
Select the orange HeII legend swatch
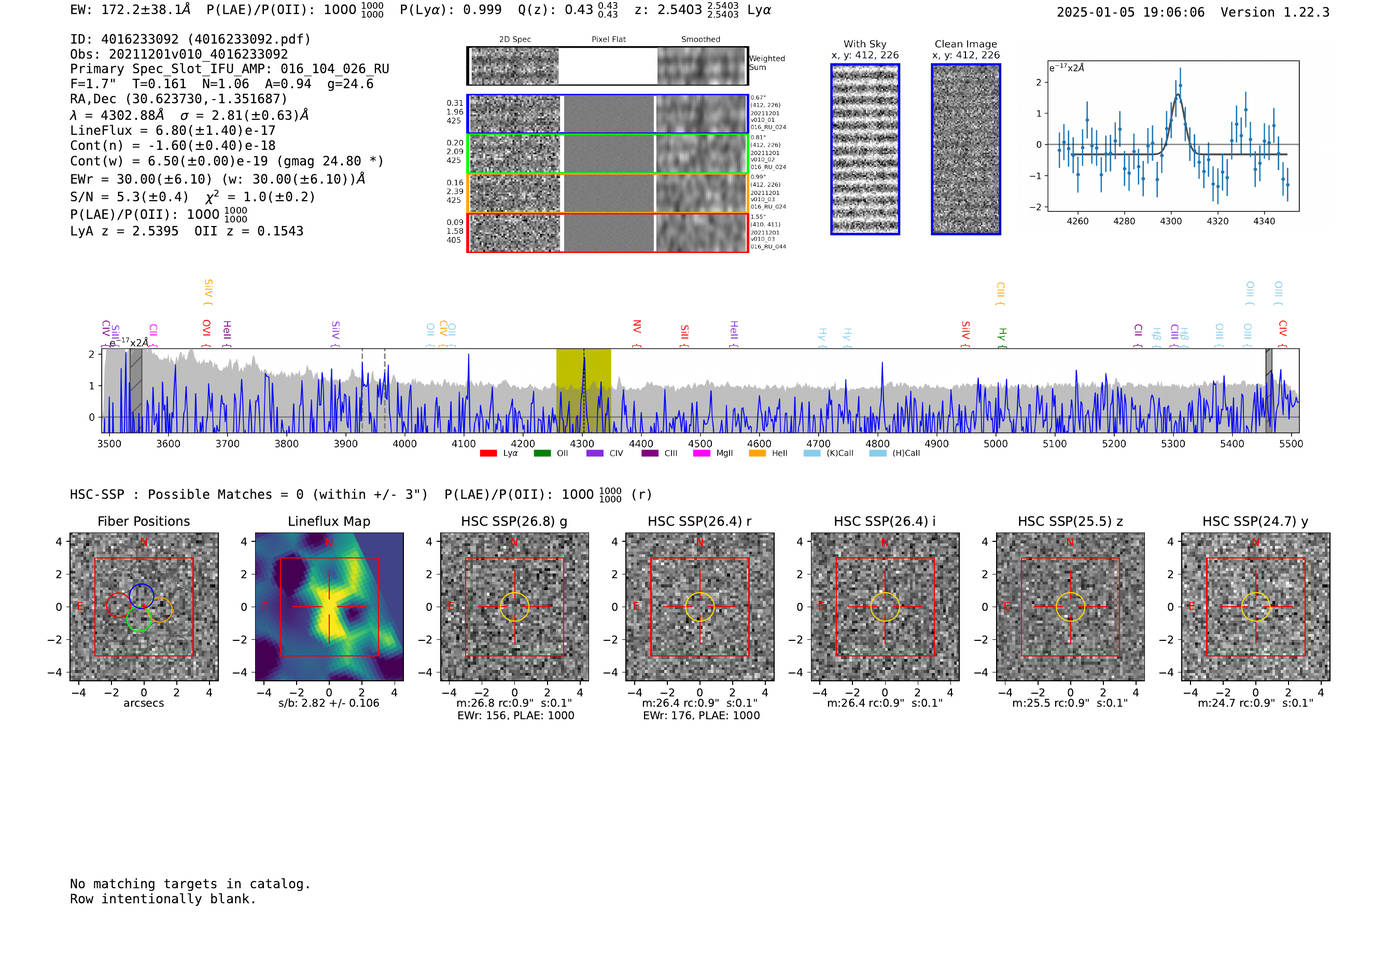point(757,454)
